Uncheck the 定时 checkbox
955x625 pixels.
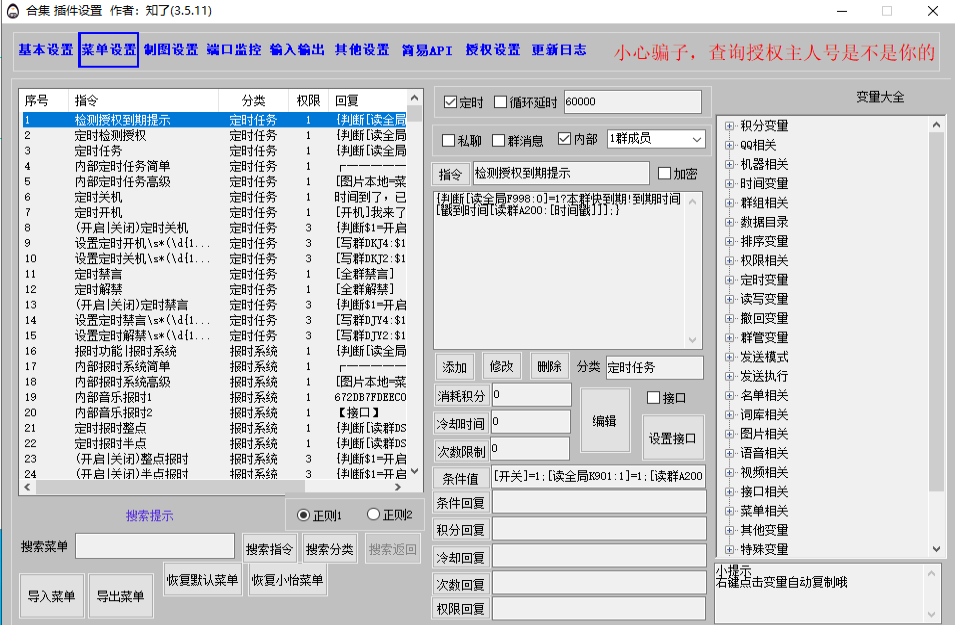(450, 102)
